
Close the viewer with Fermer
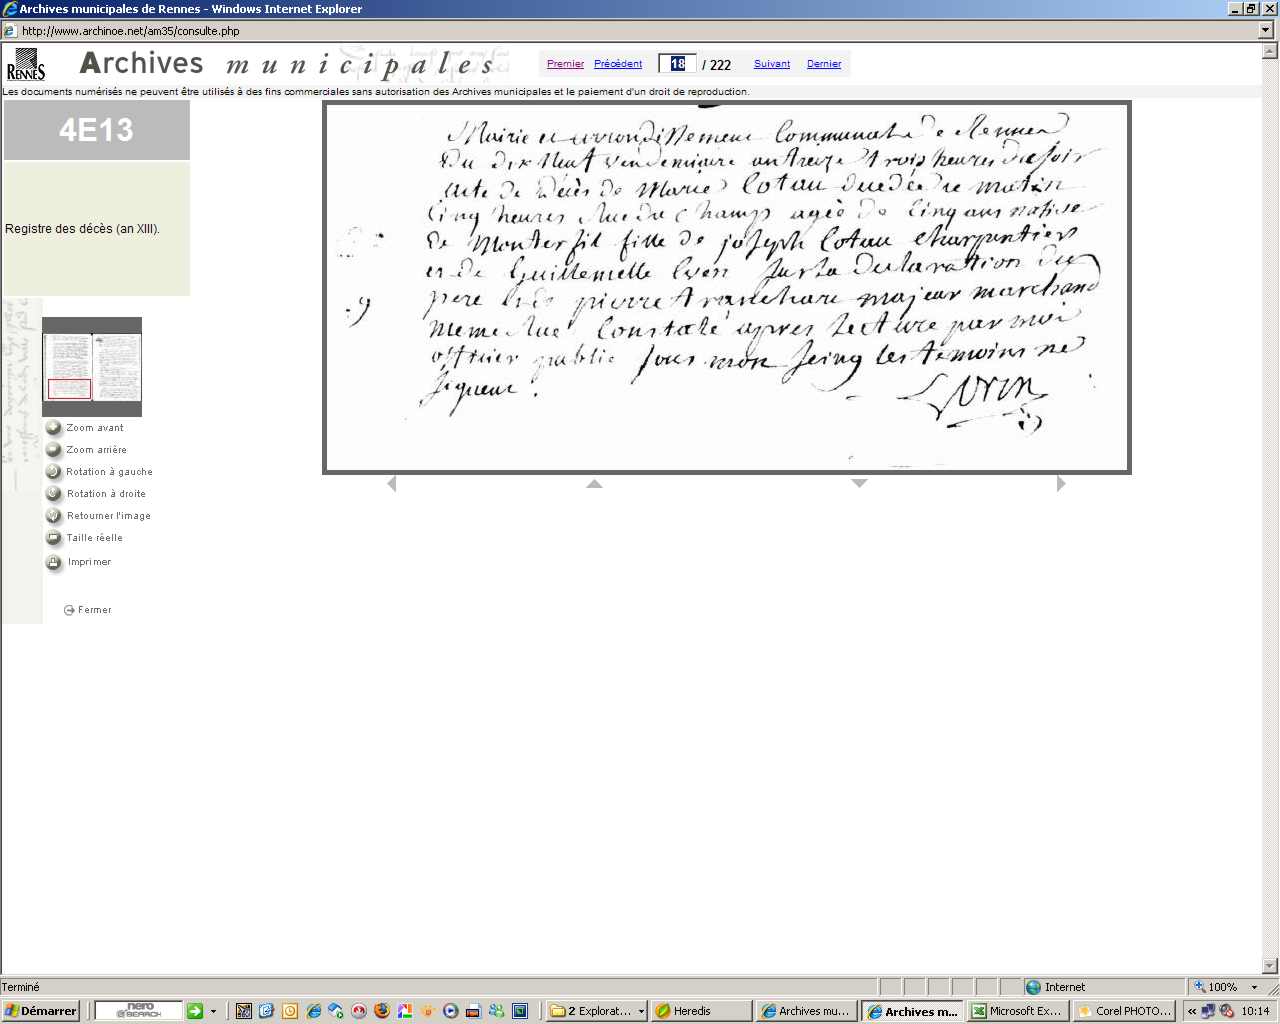click(x=88, y=610)
